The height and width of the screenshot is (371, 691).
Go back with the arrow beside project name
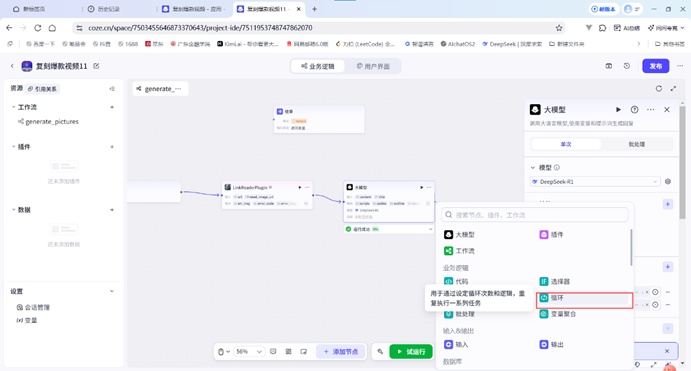tap(12, 66)
